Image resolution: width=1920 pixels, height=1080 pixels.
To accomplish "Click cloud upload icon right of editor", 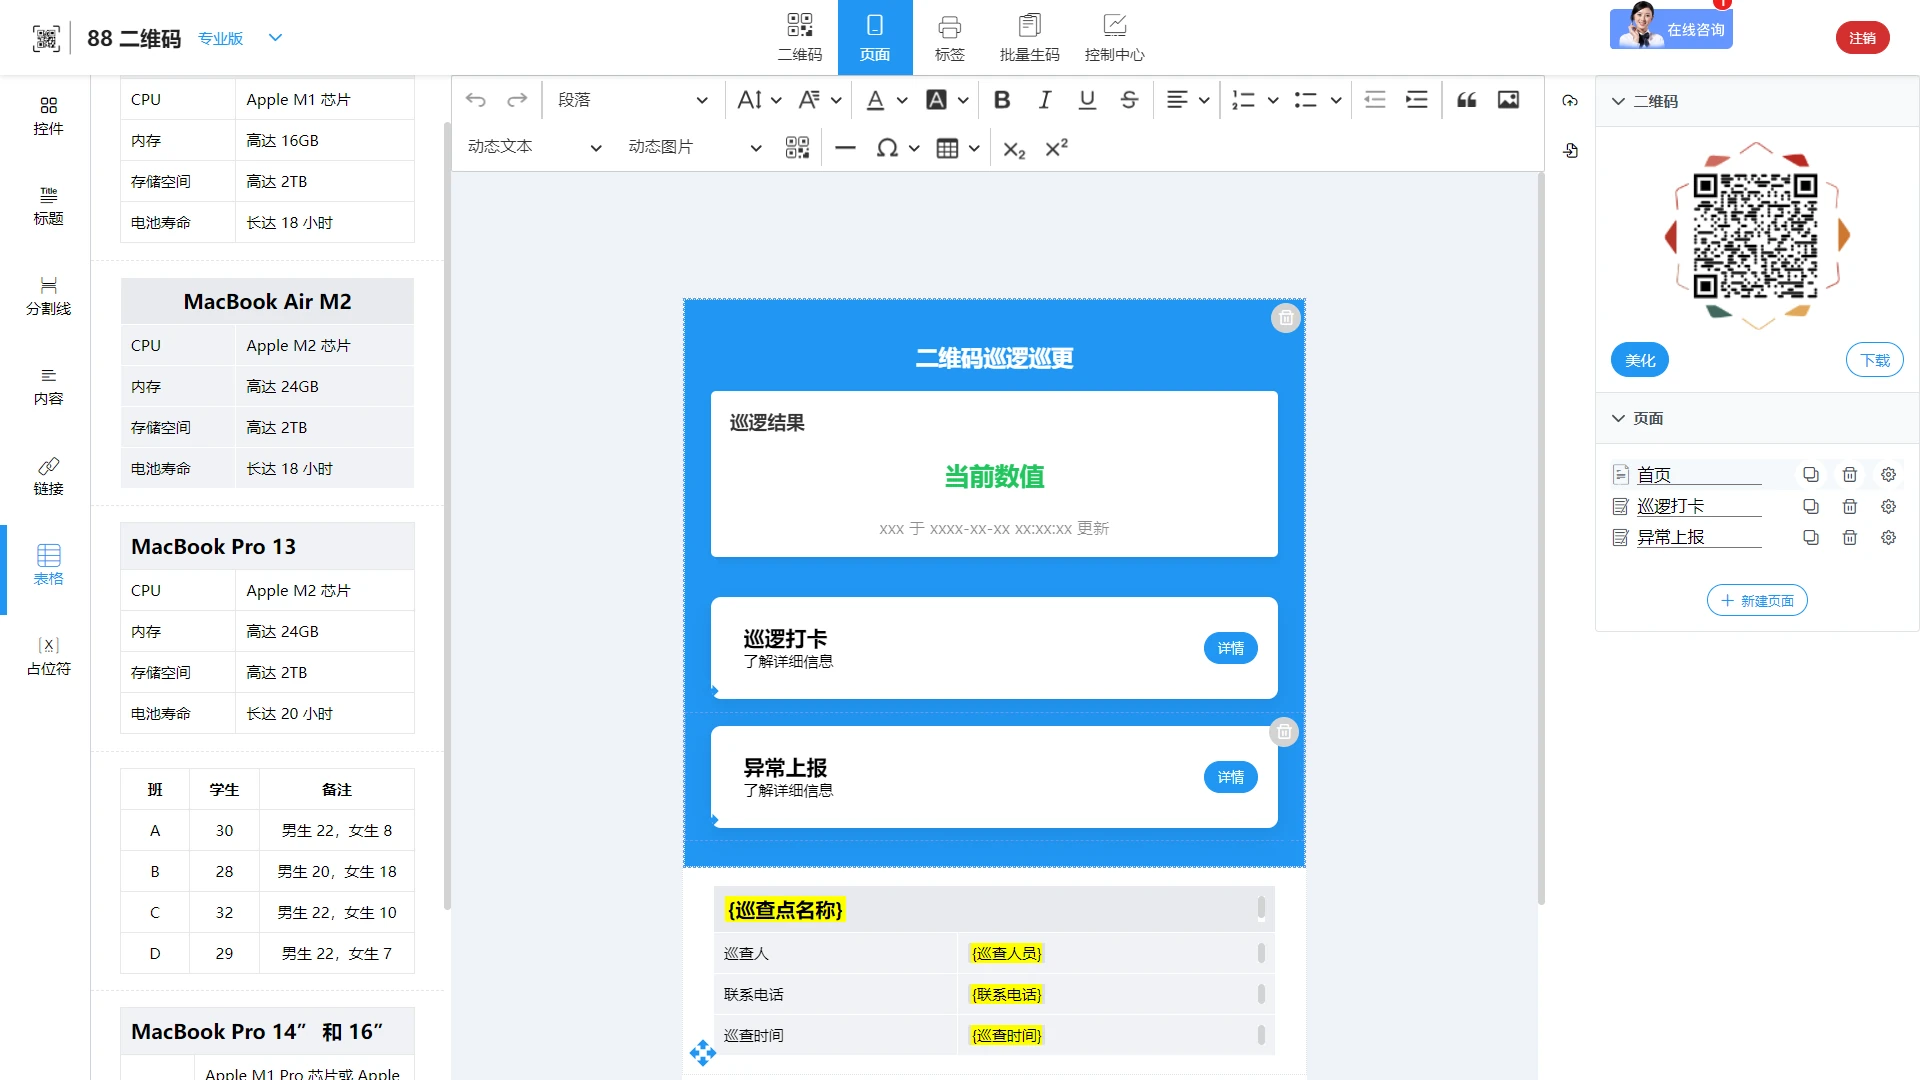I will [x=1570, y=100].
